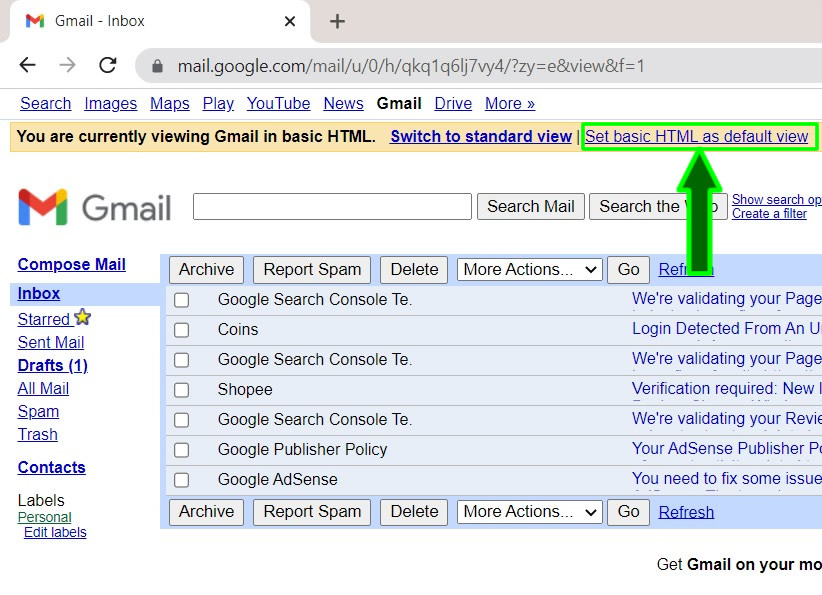
Task: Open News in Google bar
Action: pos(343,104)
